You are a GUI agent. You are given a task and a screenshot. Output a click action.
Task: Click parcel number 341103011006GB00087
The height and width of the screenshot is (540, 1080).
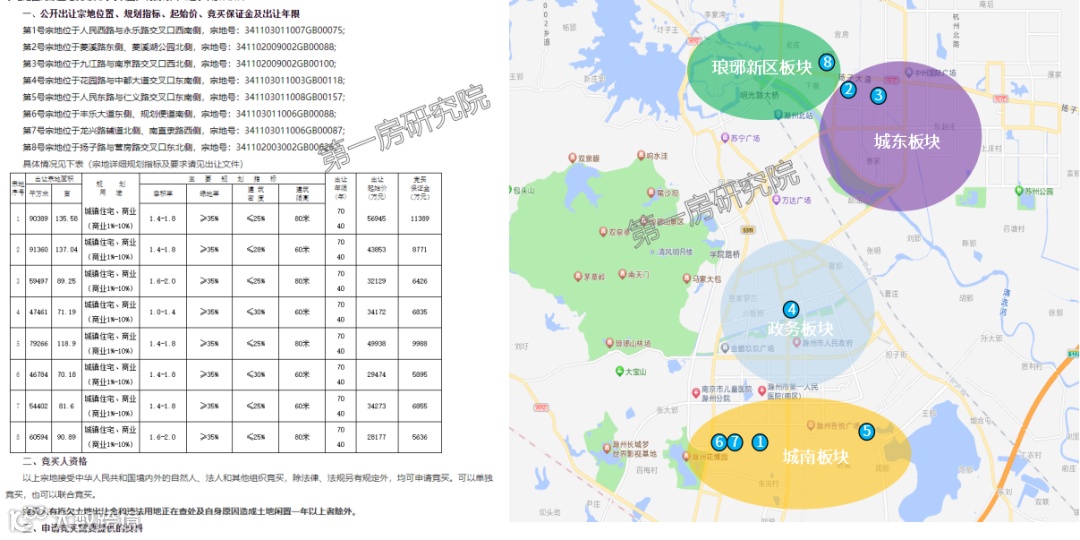[291, 129]
